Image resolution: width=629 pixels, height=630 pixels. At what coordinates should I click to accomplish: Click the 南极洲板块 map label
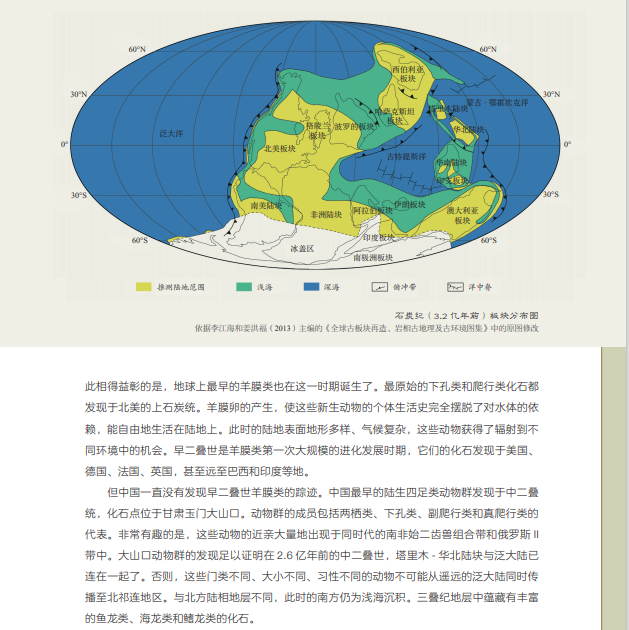[x=373, y=258]
